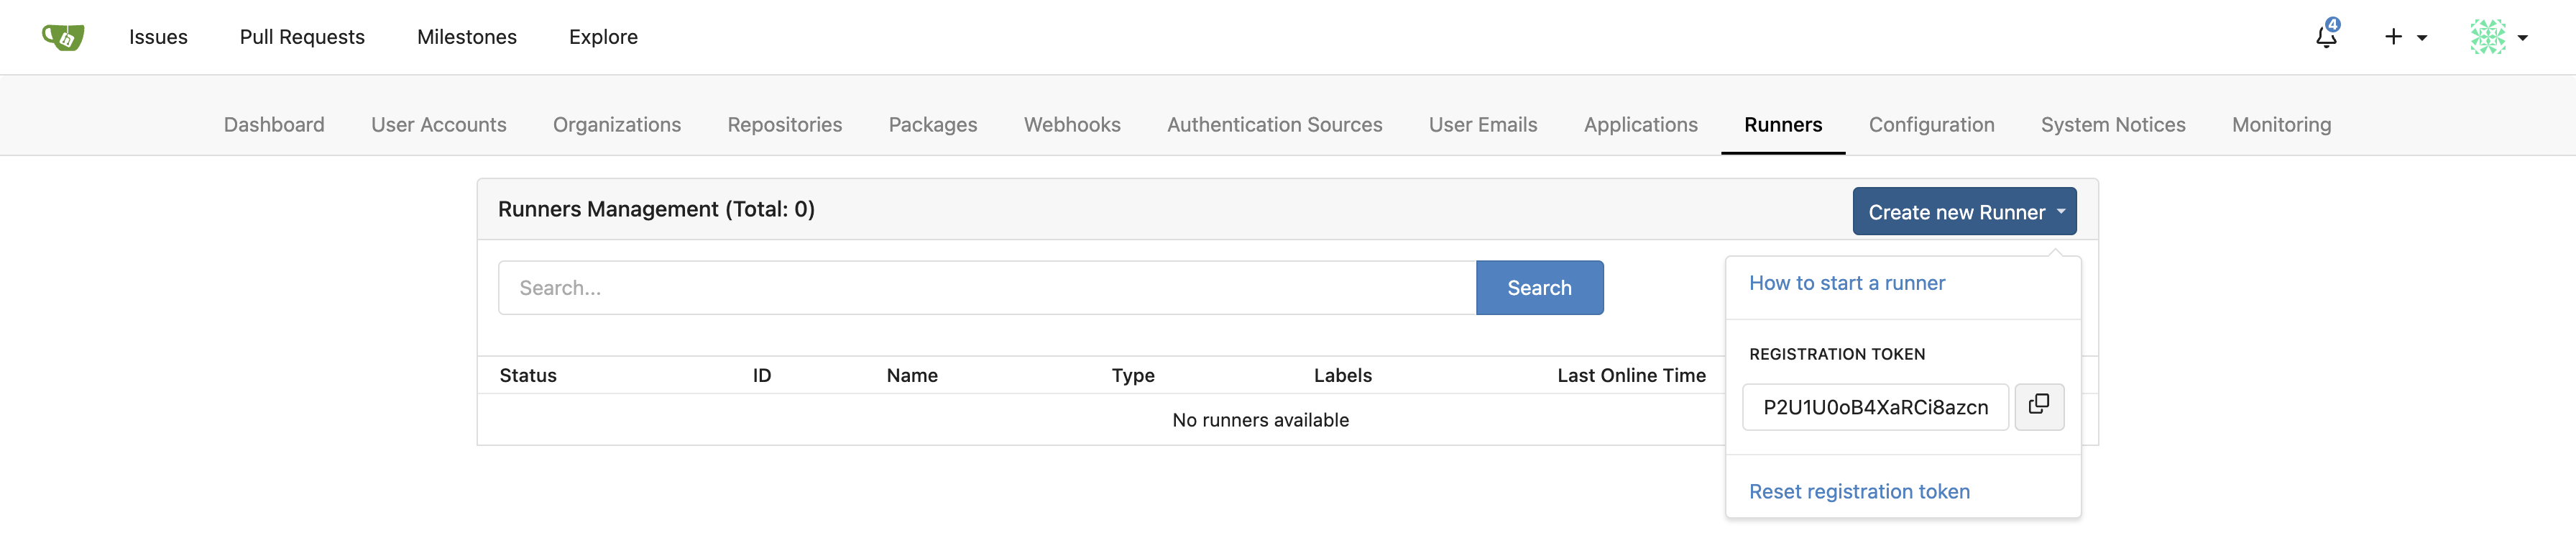Click Reset registration token
Image resolution: width=2576 pixels, height=551 pixels.
pyautogui.click(x=1858, y=491)
